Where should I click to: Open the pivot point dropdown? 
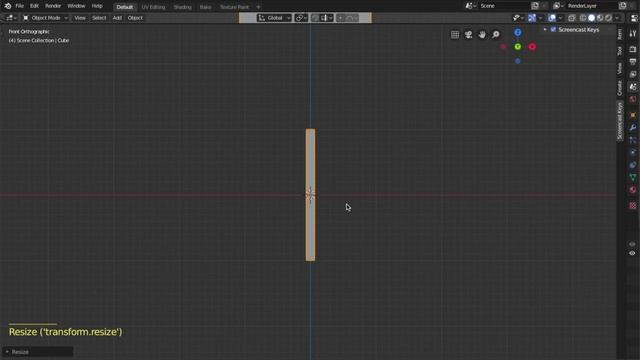[301, 18]
